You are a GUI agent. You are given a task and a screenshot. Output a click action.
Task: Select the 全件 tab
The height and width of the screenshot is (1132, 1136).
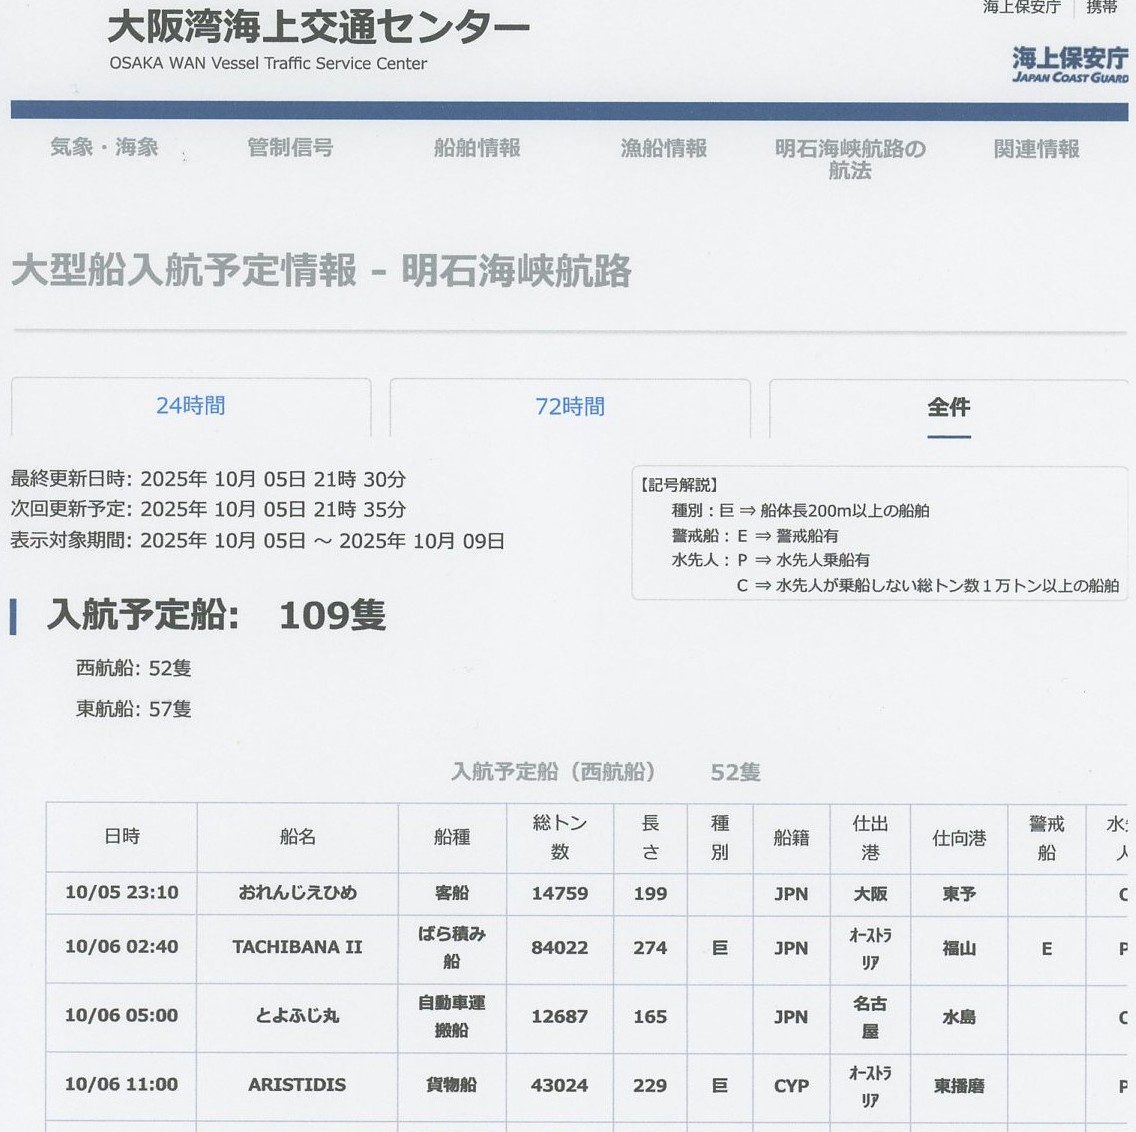pyautogui.click(x=948, y=407)
